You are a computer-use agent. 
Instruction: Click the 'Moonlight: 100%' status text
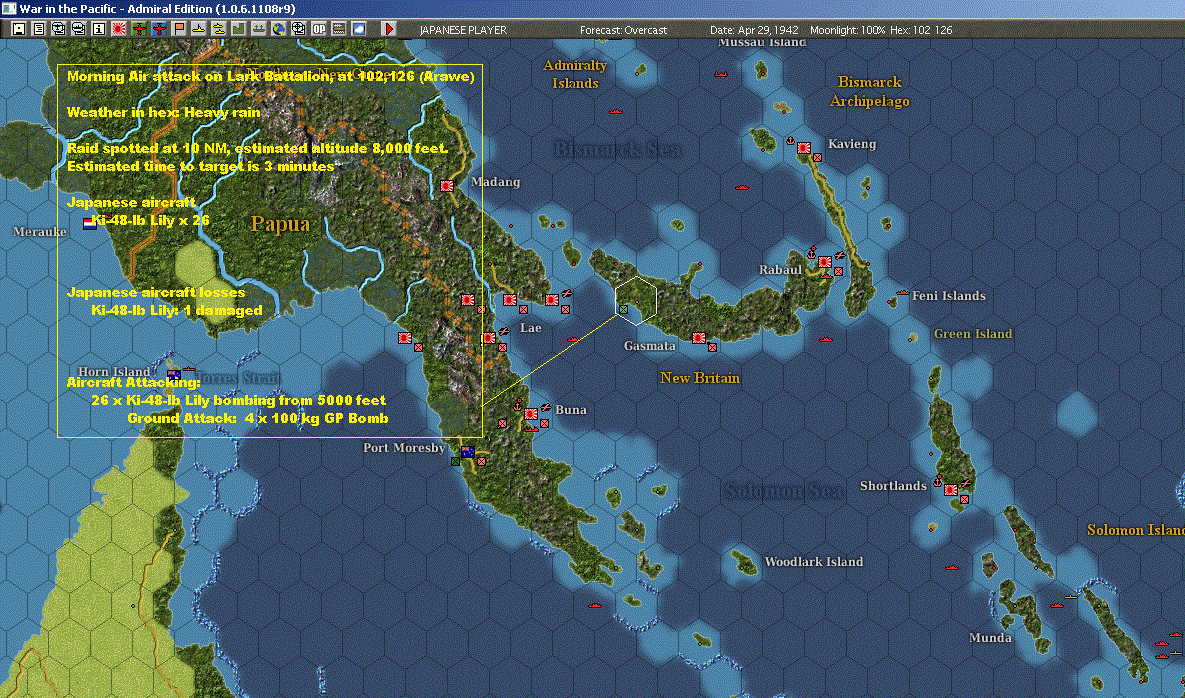(847, 30)
